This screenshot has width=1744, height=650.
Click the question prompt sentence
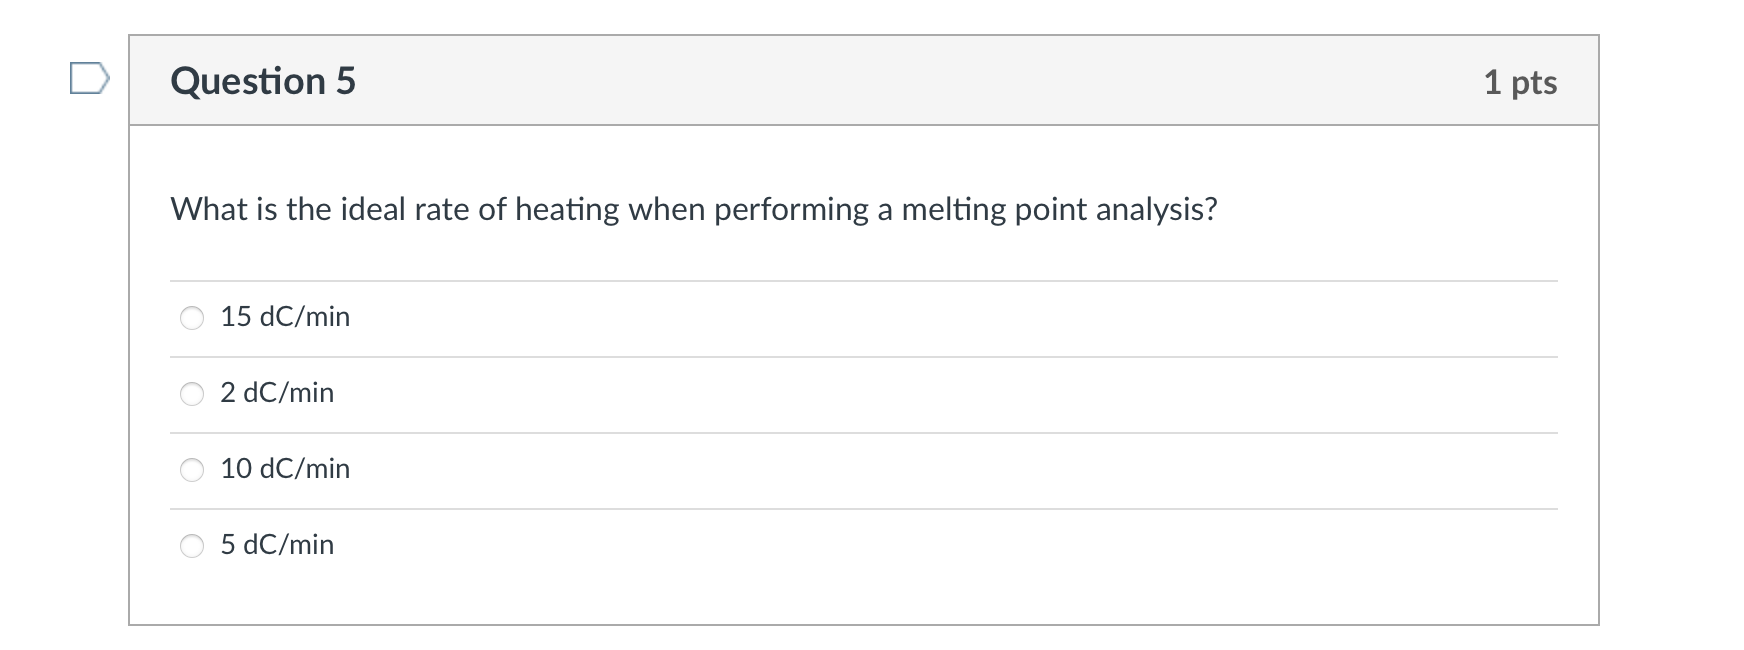click(x=694, y=209)
